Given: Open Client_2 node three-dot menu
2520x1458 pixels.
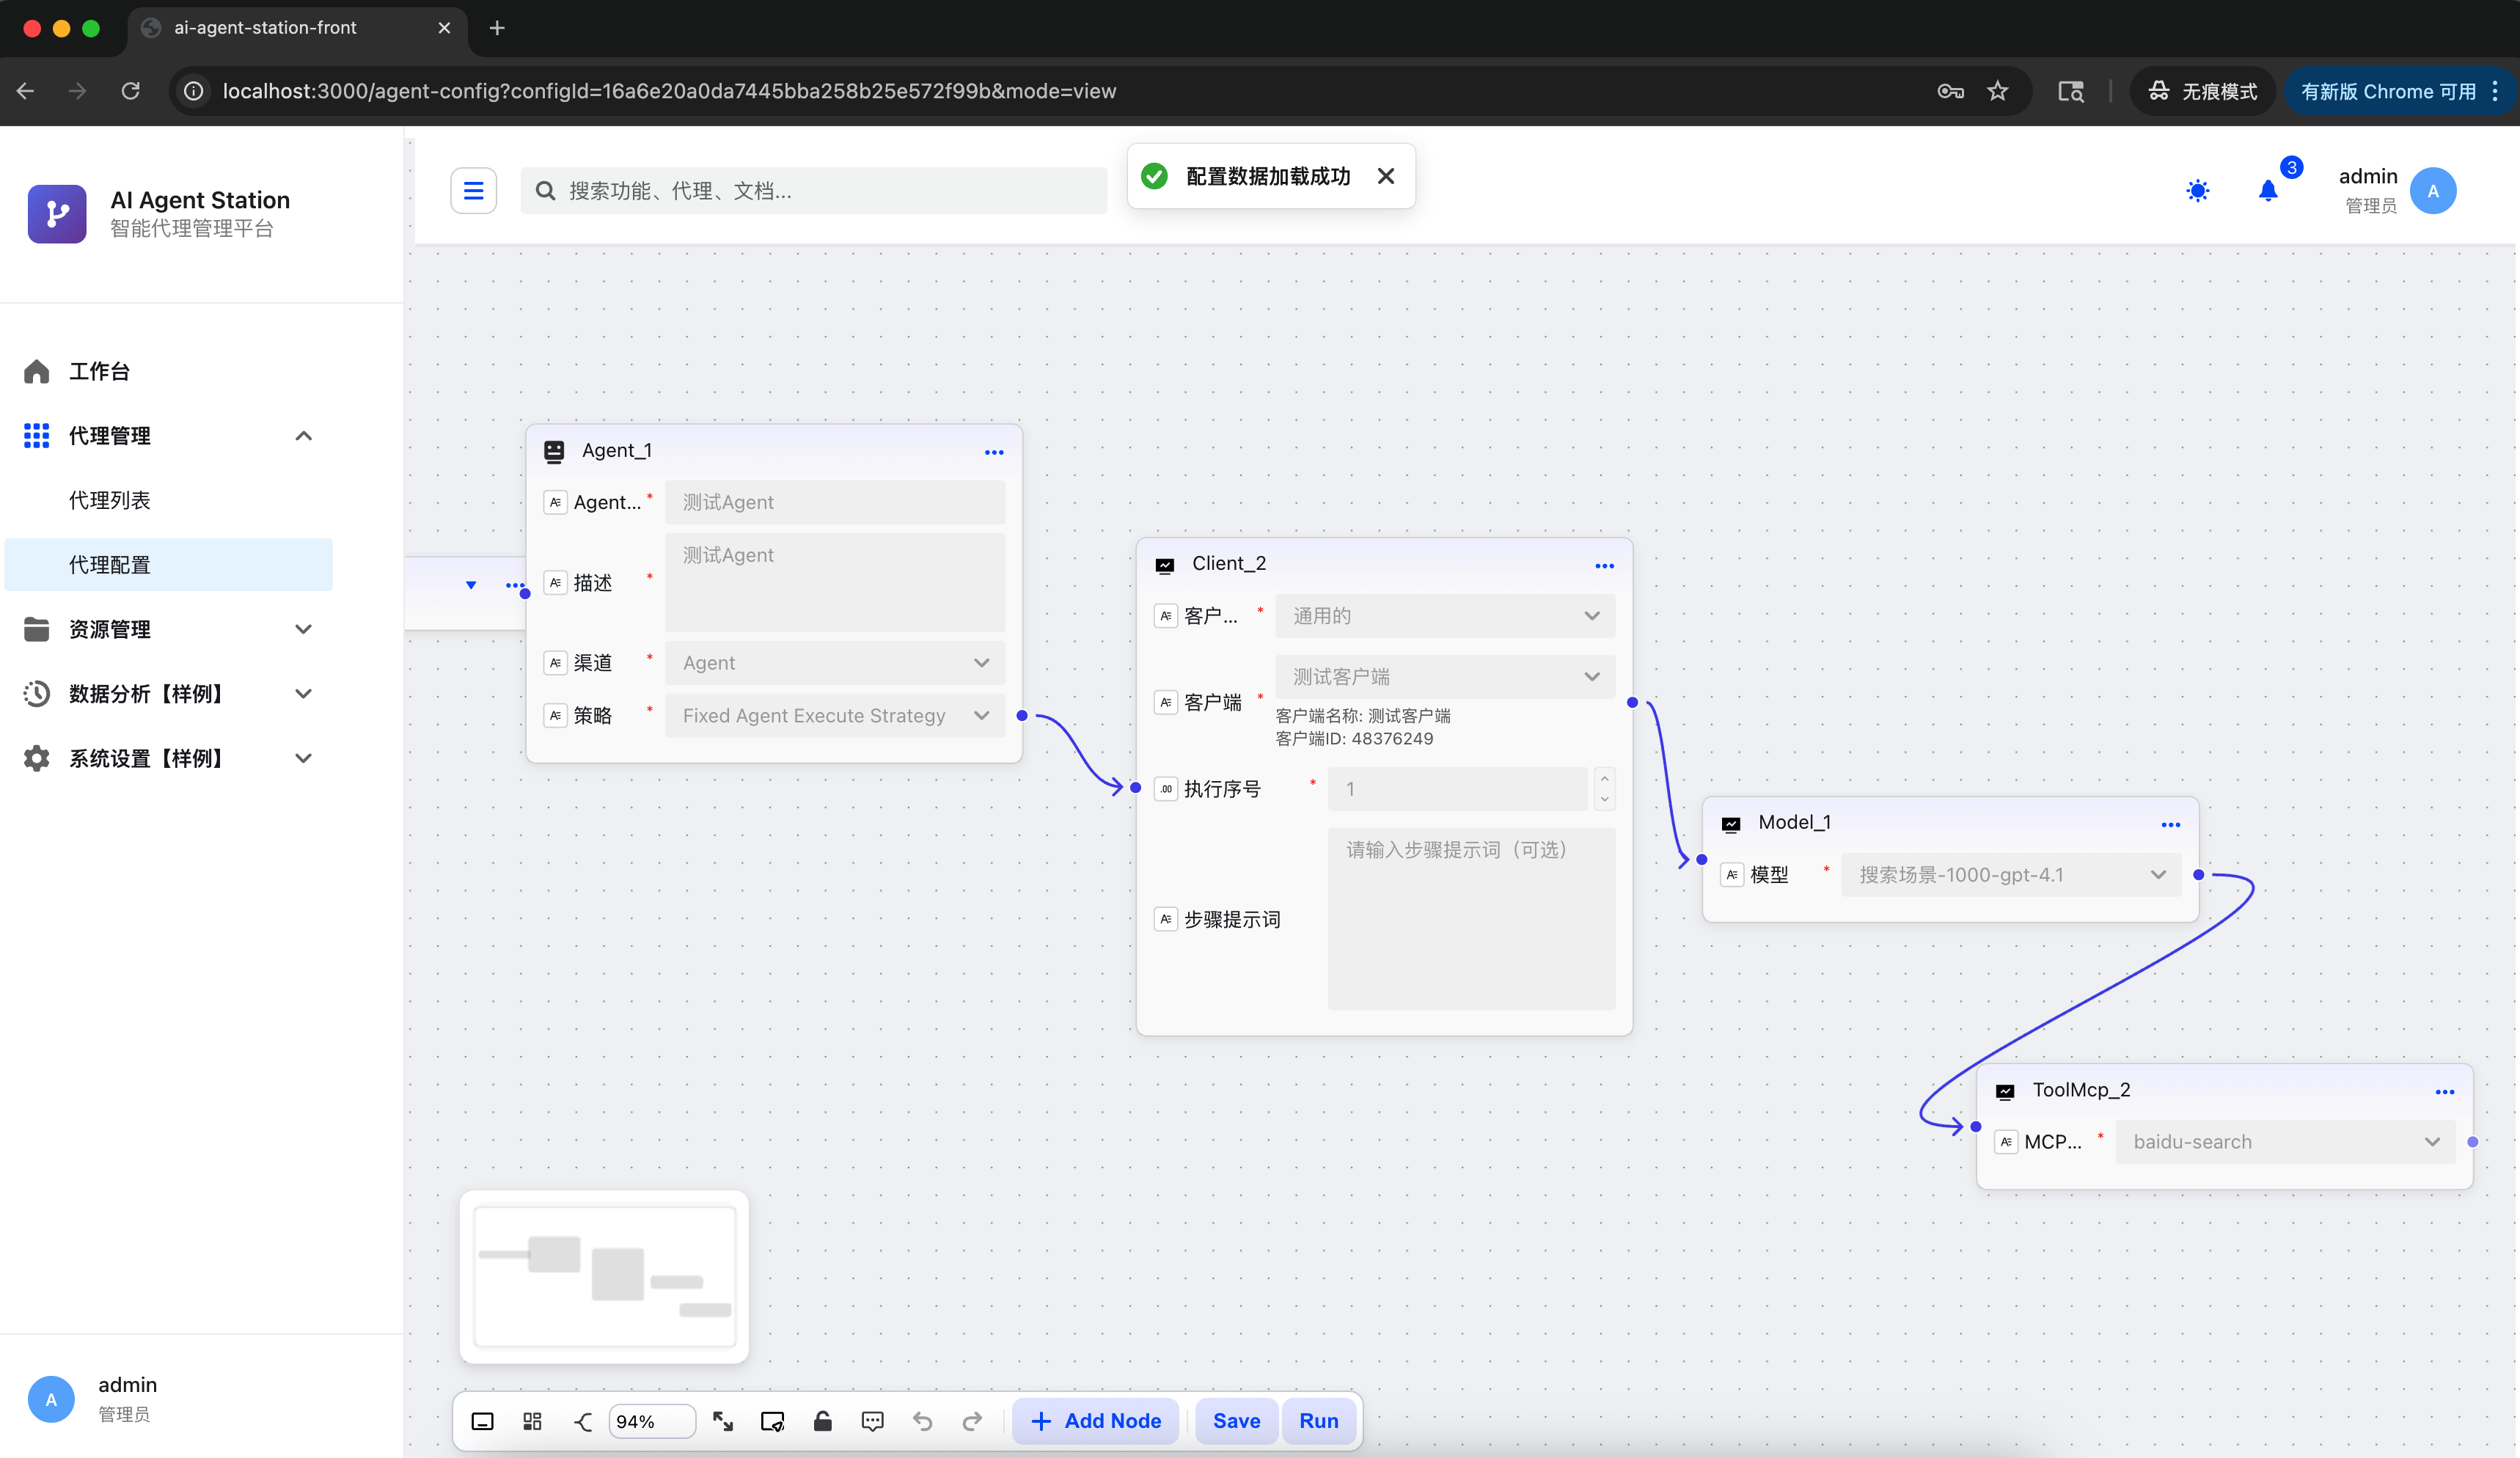Looking at the screenshot, I should click(x=1604, y=566).
